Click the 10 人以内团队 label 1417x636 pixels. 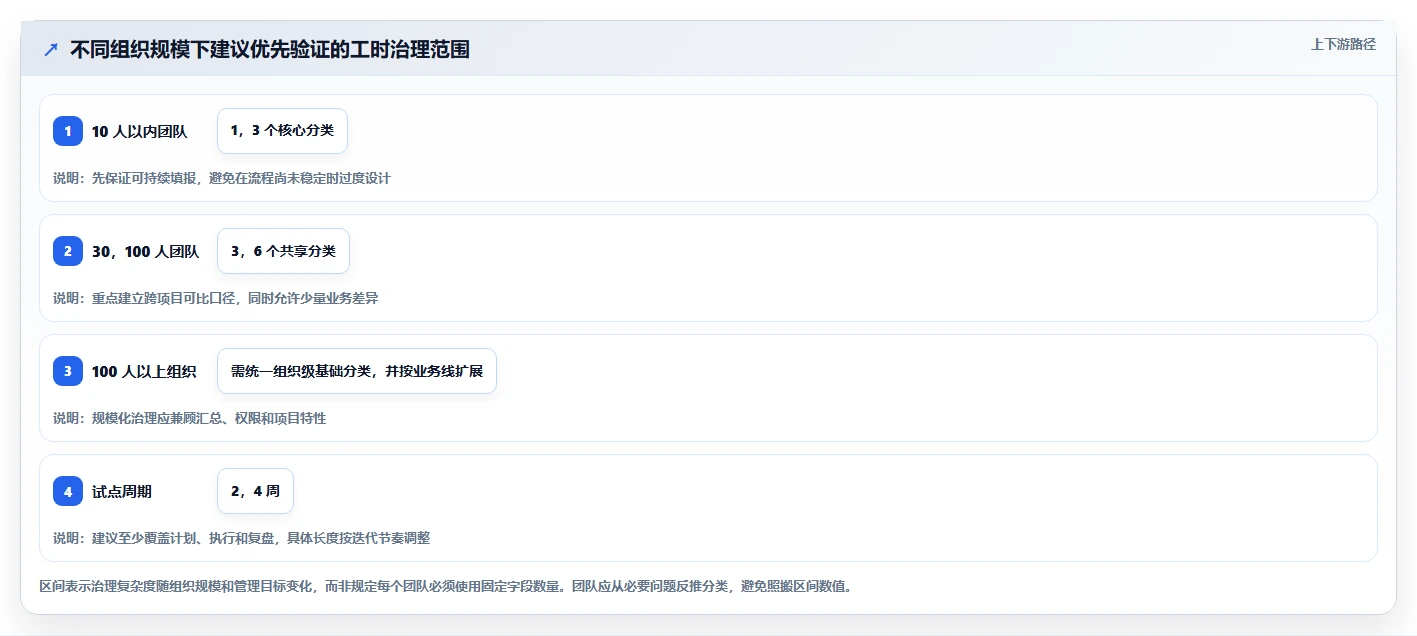[139, 131]
